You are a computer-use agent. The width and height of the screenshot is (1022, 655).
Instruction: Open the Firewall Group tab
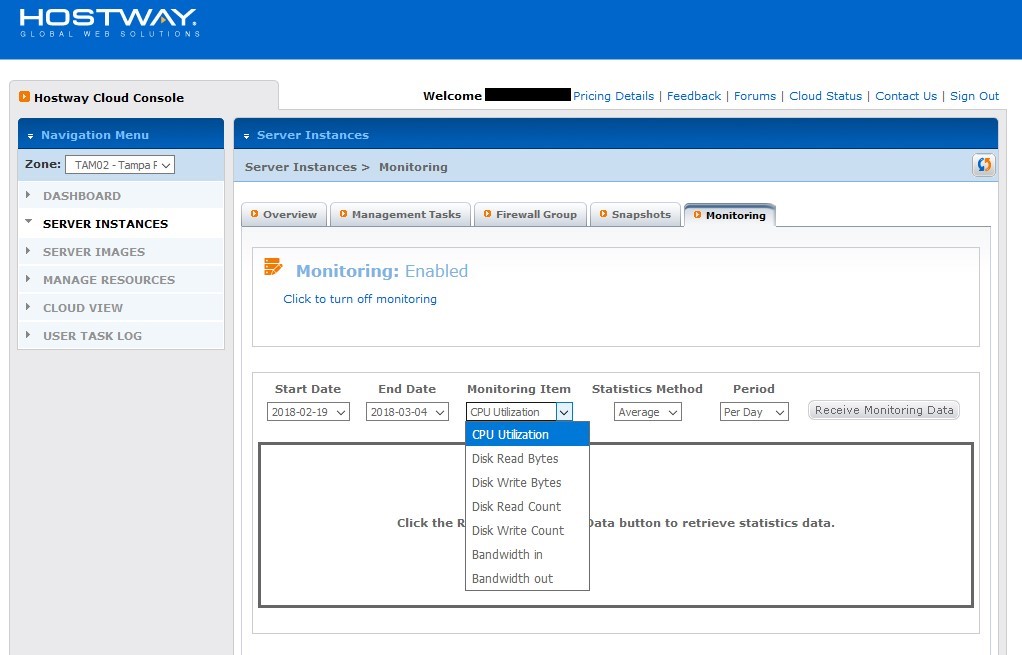coord(531,214)
